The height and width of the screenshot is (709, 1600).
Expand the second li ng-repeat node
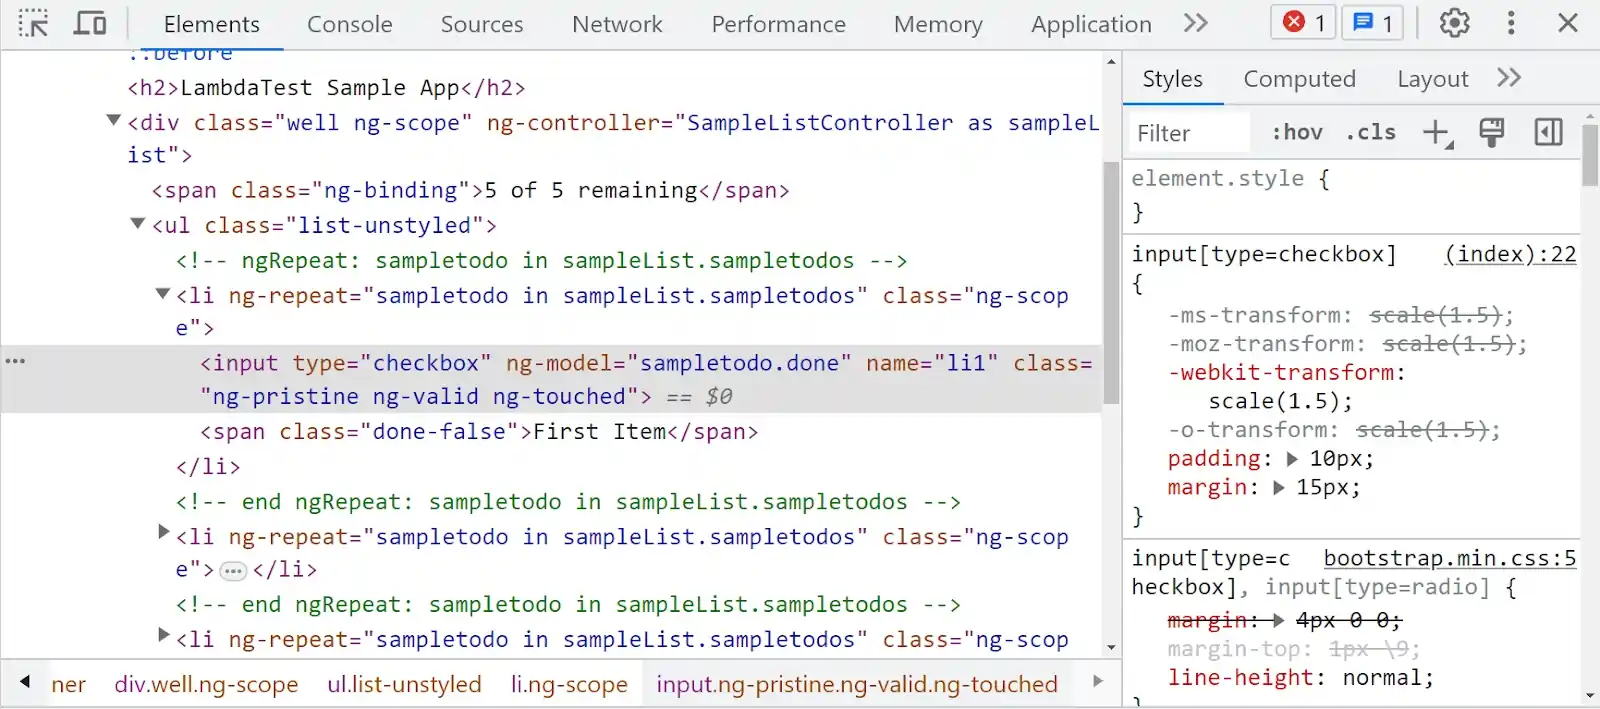(164, 533)
